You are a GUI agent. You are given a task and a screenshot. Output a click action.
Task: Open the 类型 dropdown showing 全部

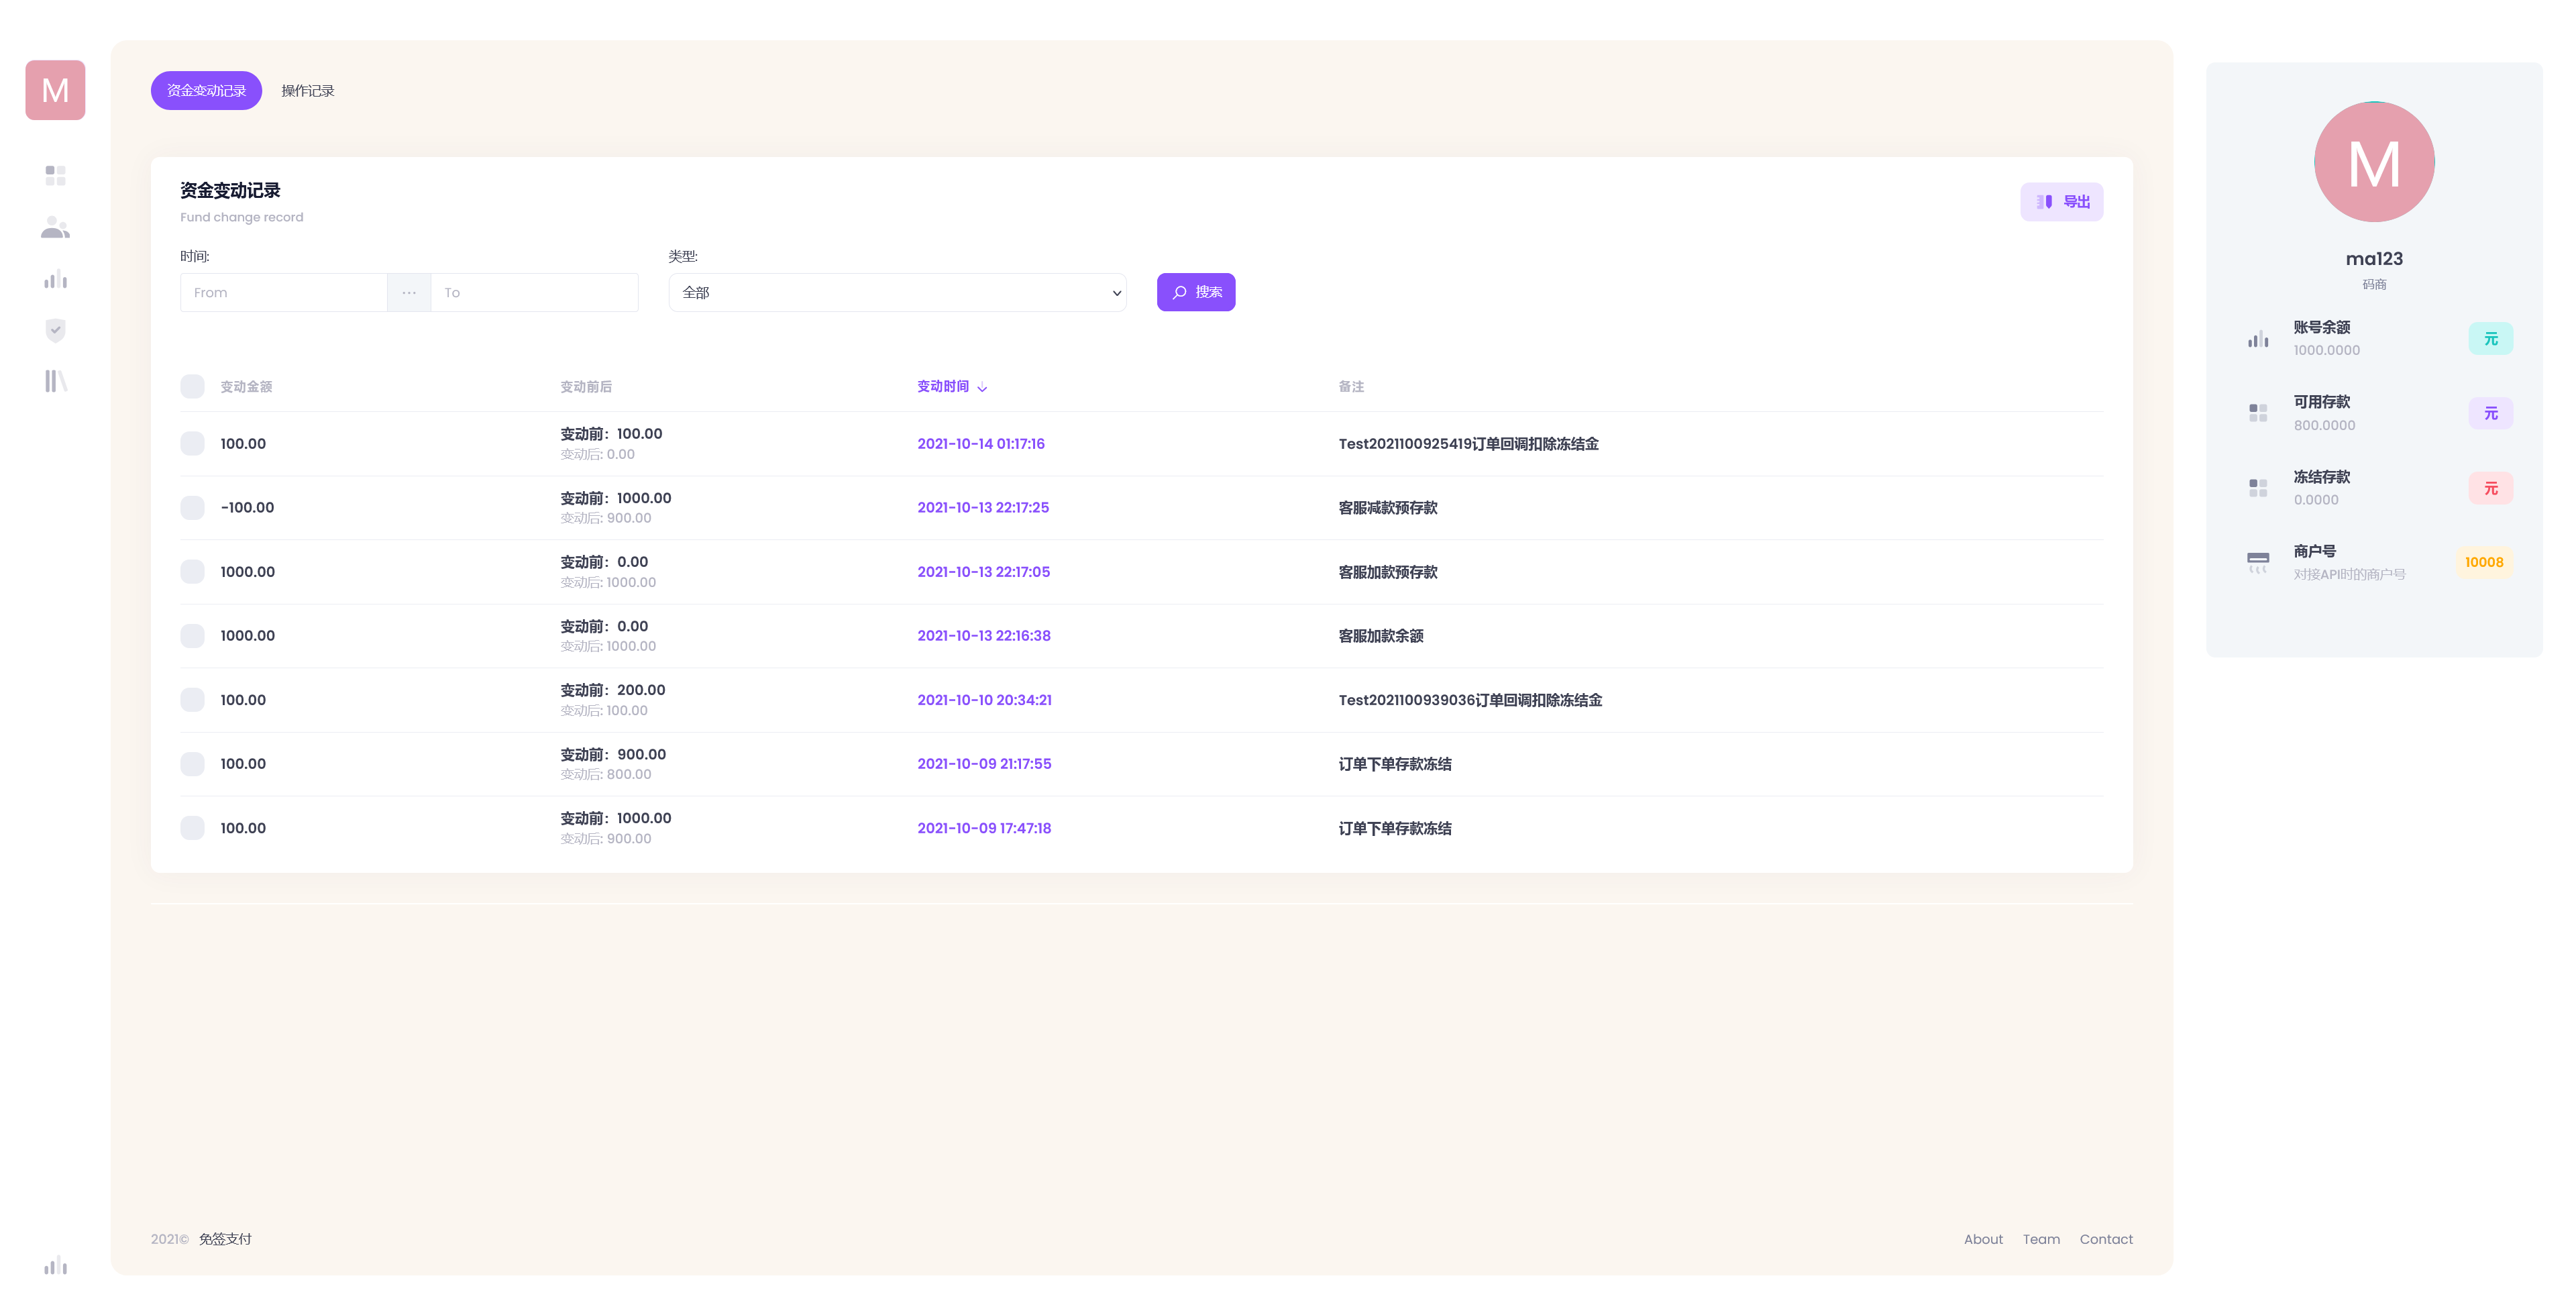[x=897, y=292]
